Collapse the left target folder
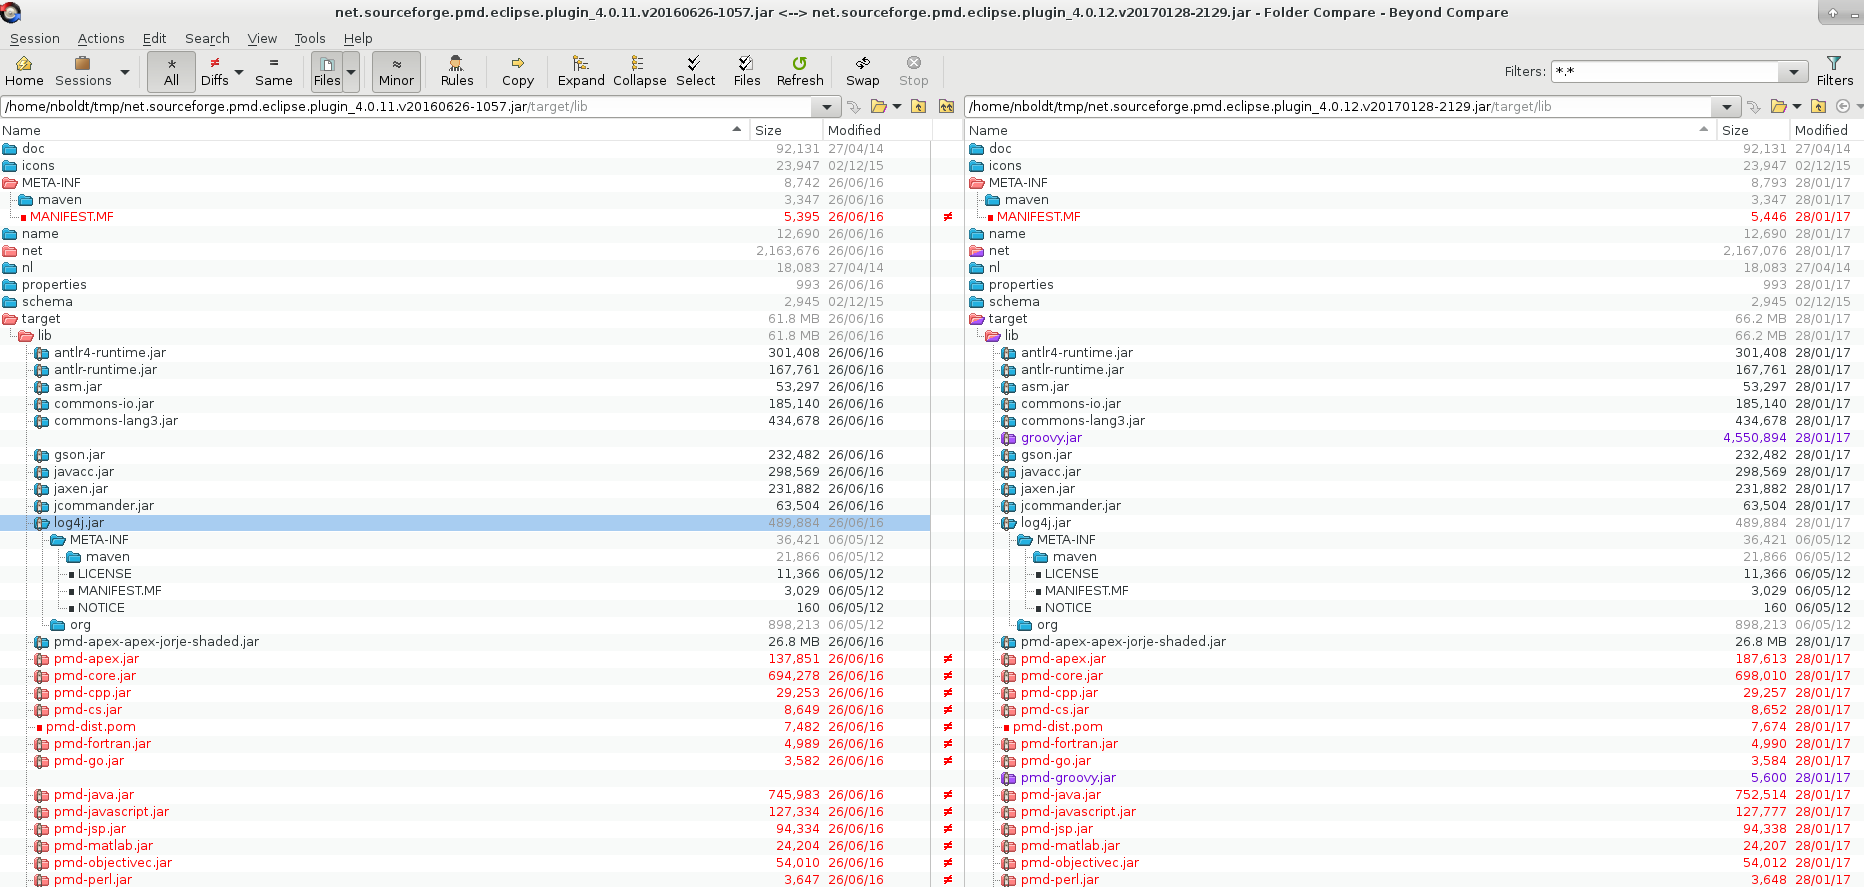 (10, 319)
